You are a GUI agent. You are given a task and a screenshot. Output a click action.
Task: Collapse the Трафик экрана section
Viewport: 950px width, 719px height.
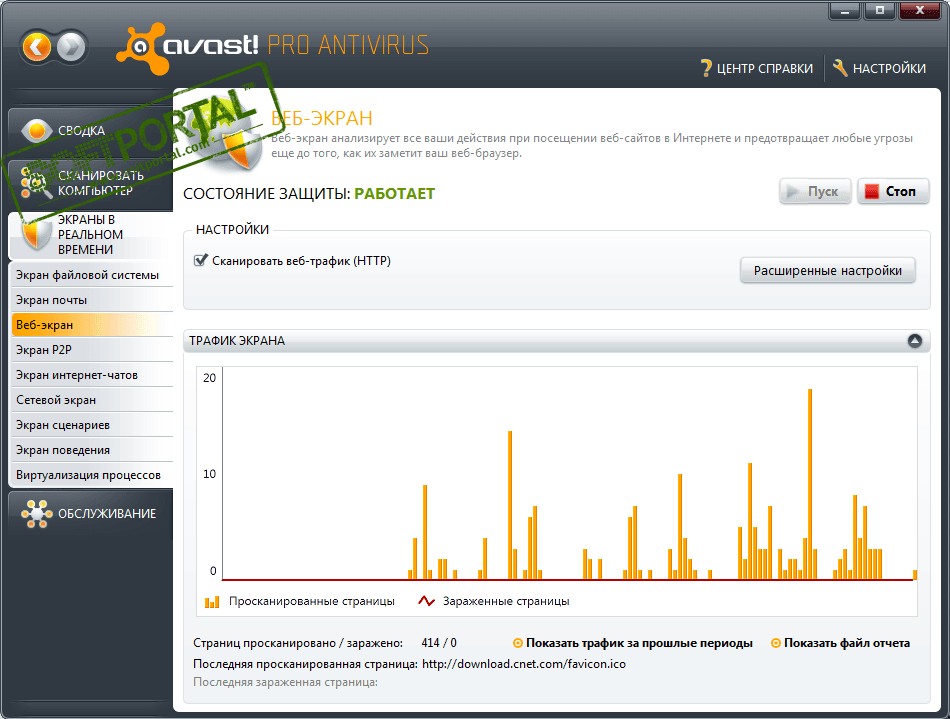tap(915, 341)
